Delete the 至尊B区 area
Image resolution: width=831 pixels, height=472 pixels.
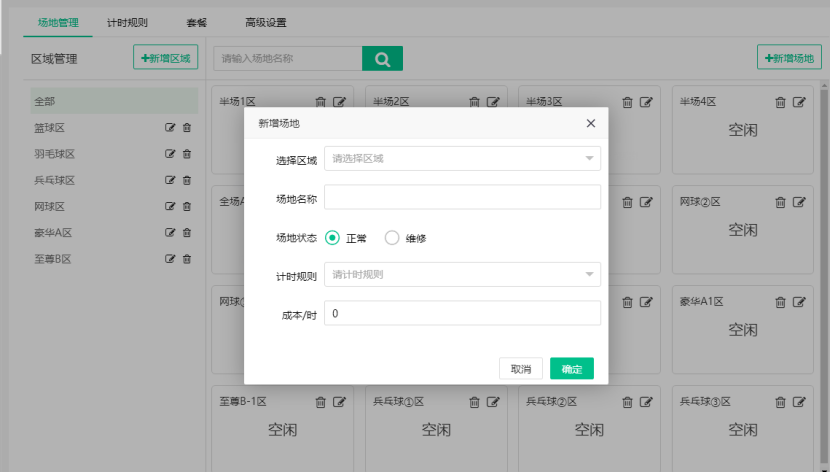[x=187, y=259]
